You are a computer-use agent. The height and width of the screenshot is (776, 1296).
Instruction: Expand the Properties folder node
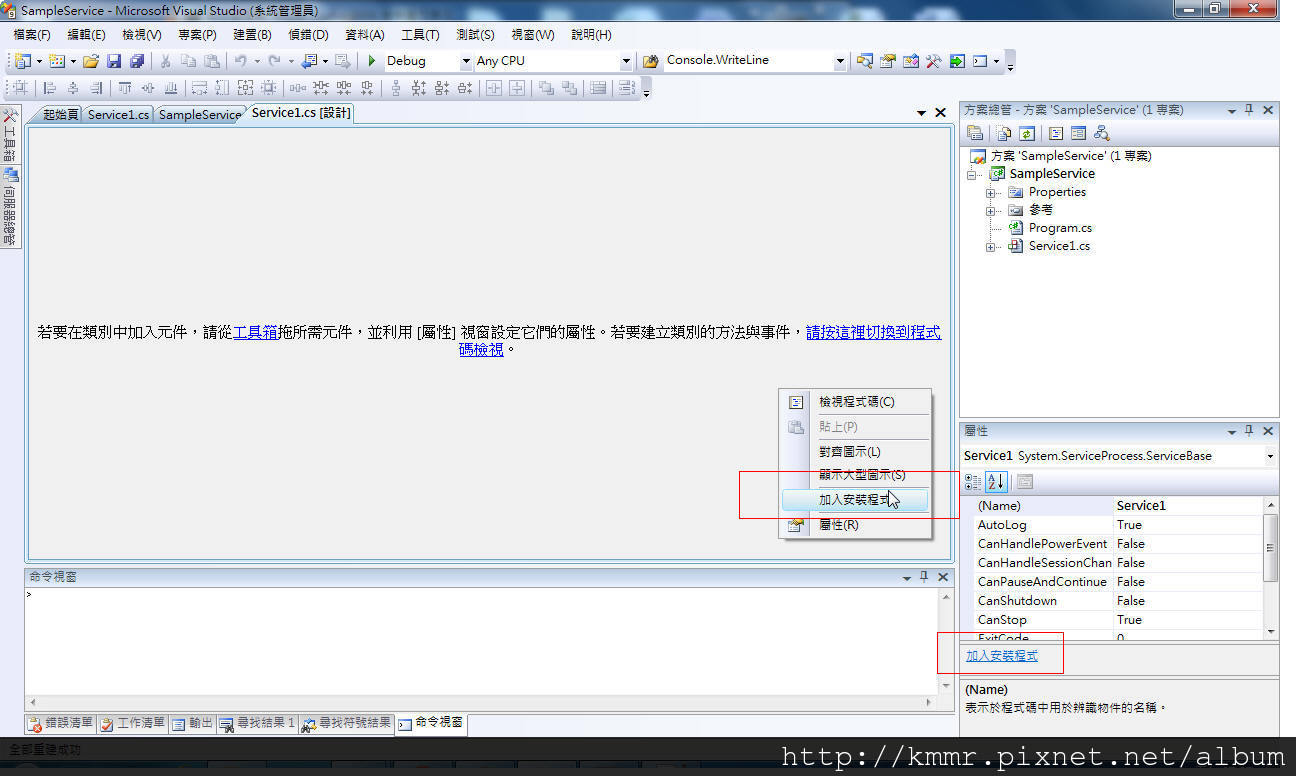point(991,192)
